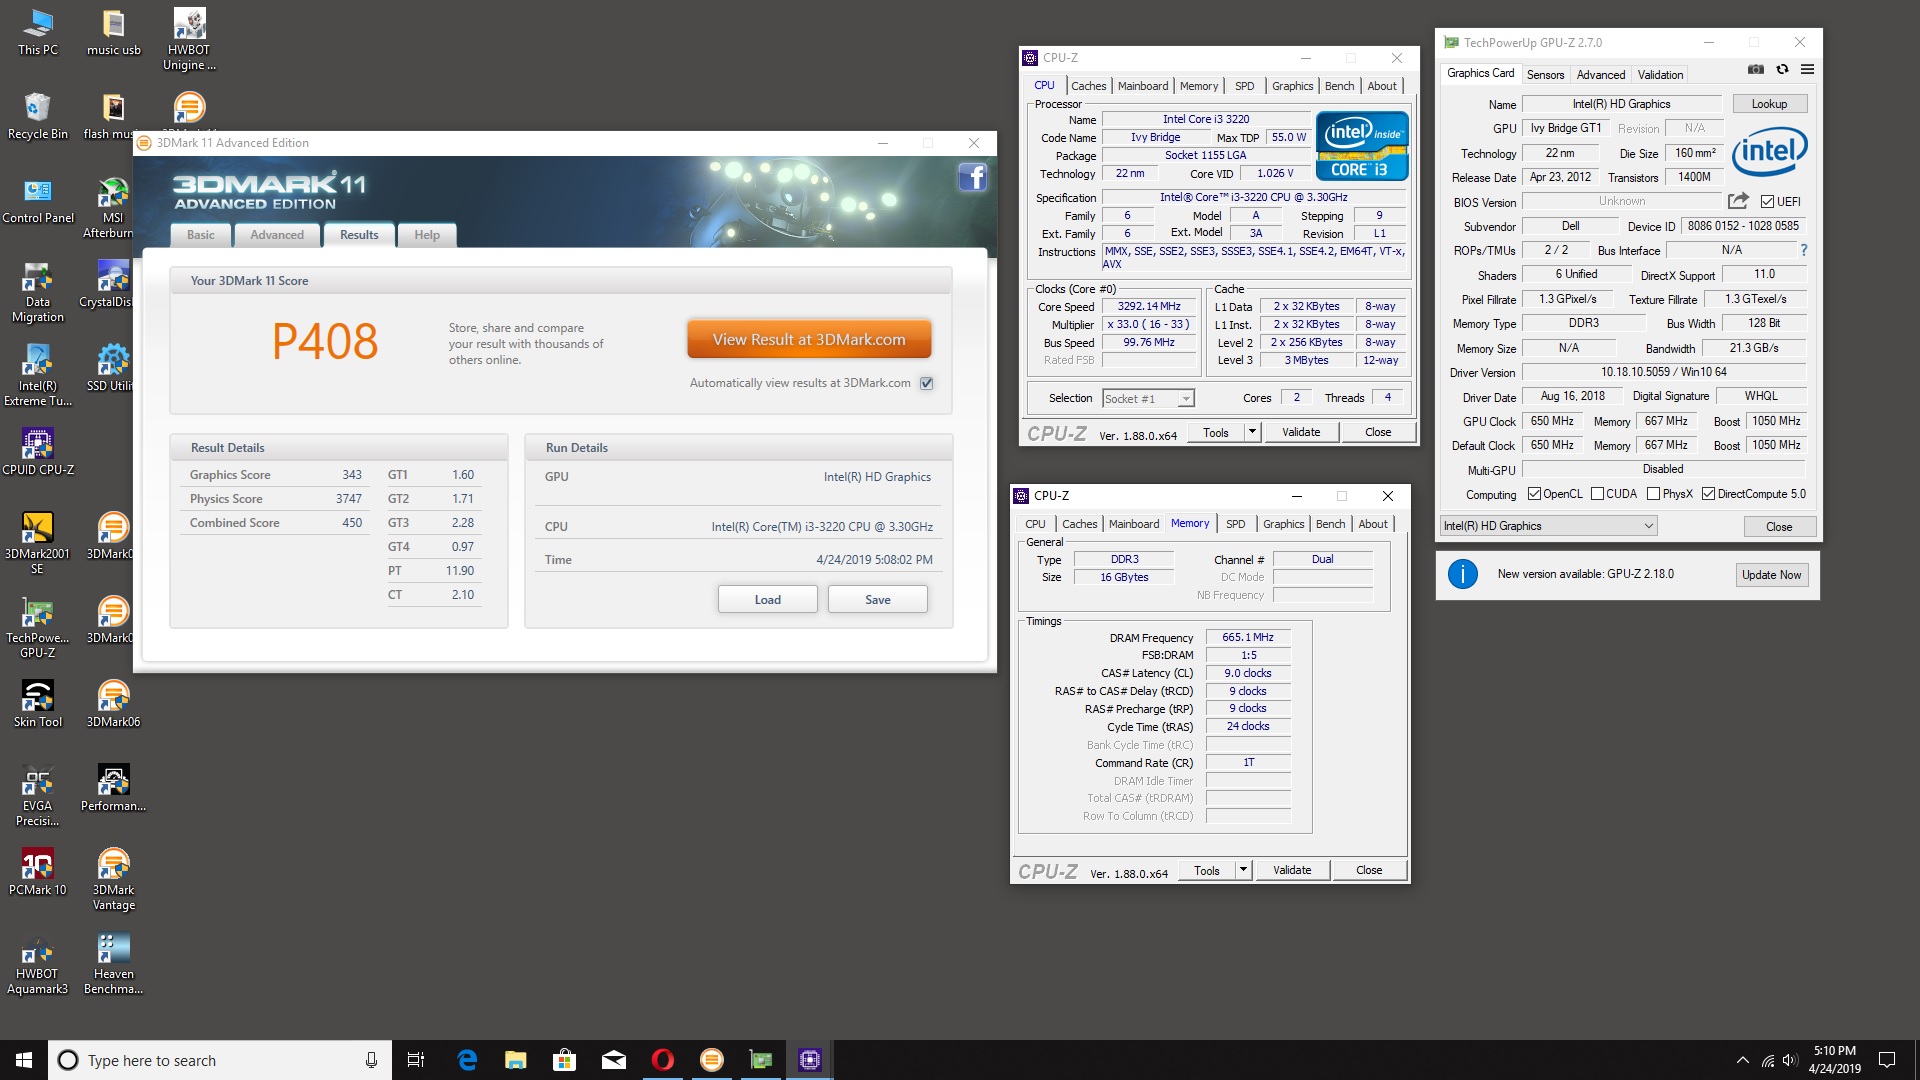This screenshot has width=1920, height=1080.
Task: Select the PCMark 10 desktop icon
Action: pos(38,872)
